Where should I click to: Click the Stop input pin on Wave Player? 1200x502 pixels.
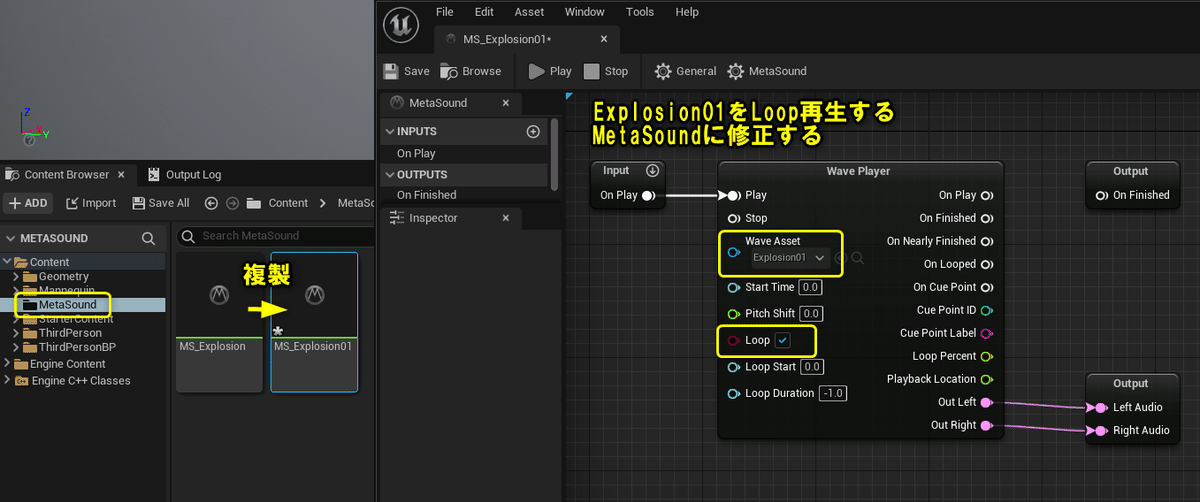click(x=734, y=218)
